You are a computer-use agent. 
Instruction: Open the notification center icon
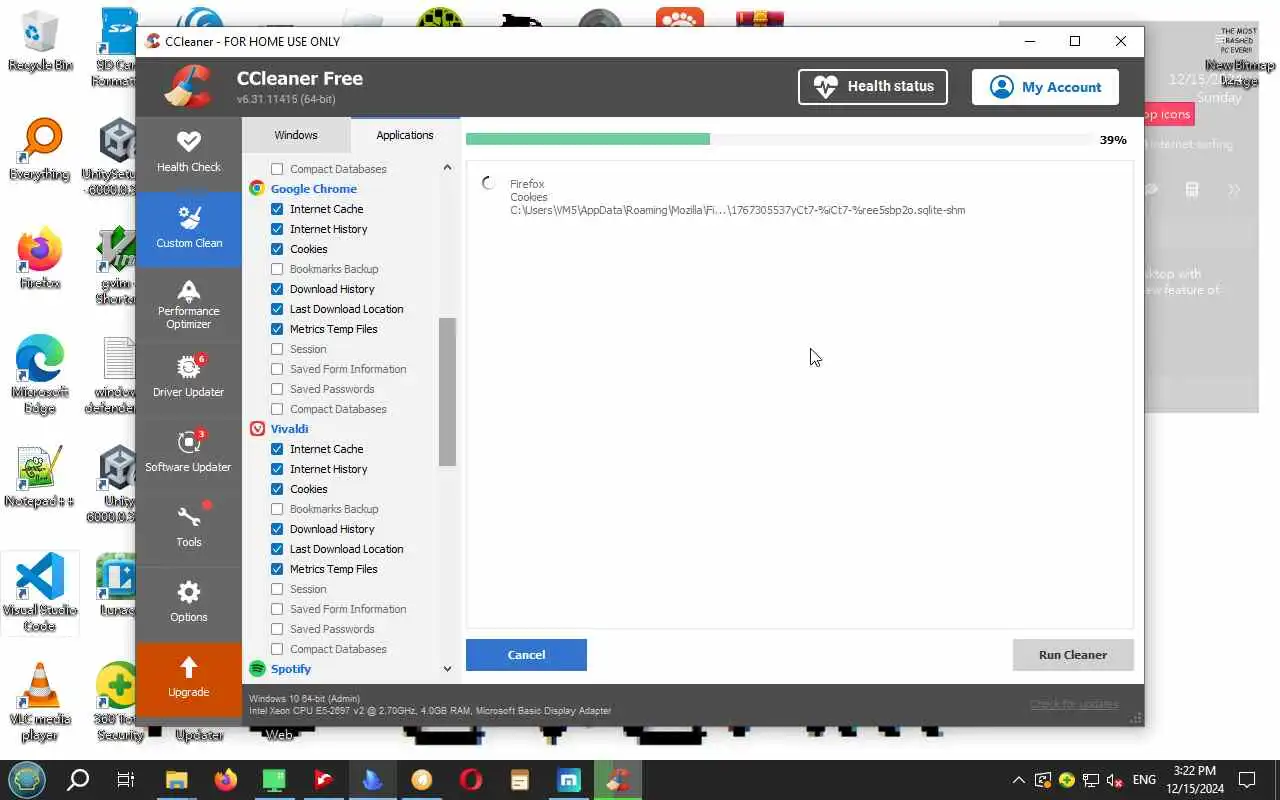pos(1247,779)
